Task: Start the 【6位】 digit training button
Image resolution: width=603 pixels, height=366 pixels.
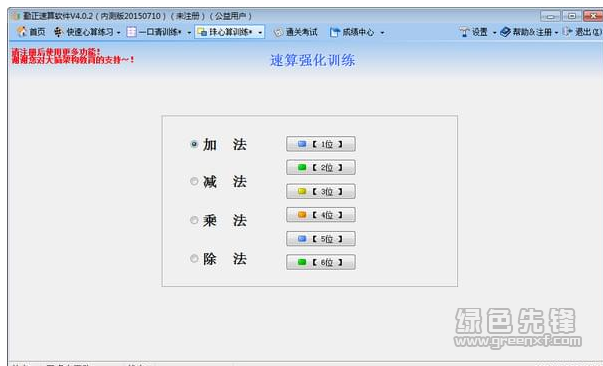Action: point(321,262)
